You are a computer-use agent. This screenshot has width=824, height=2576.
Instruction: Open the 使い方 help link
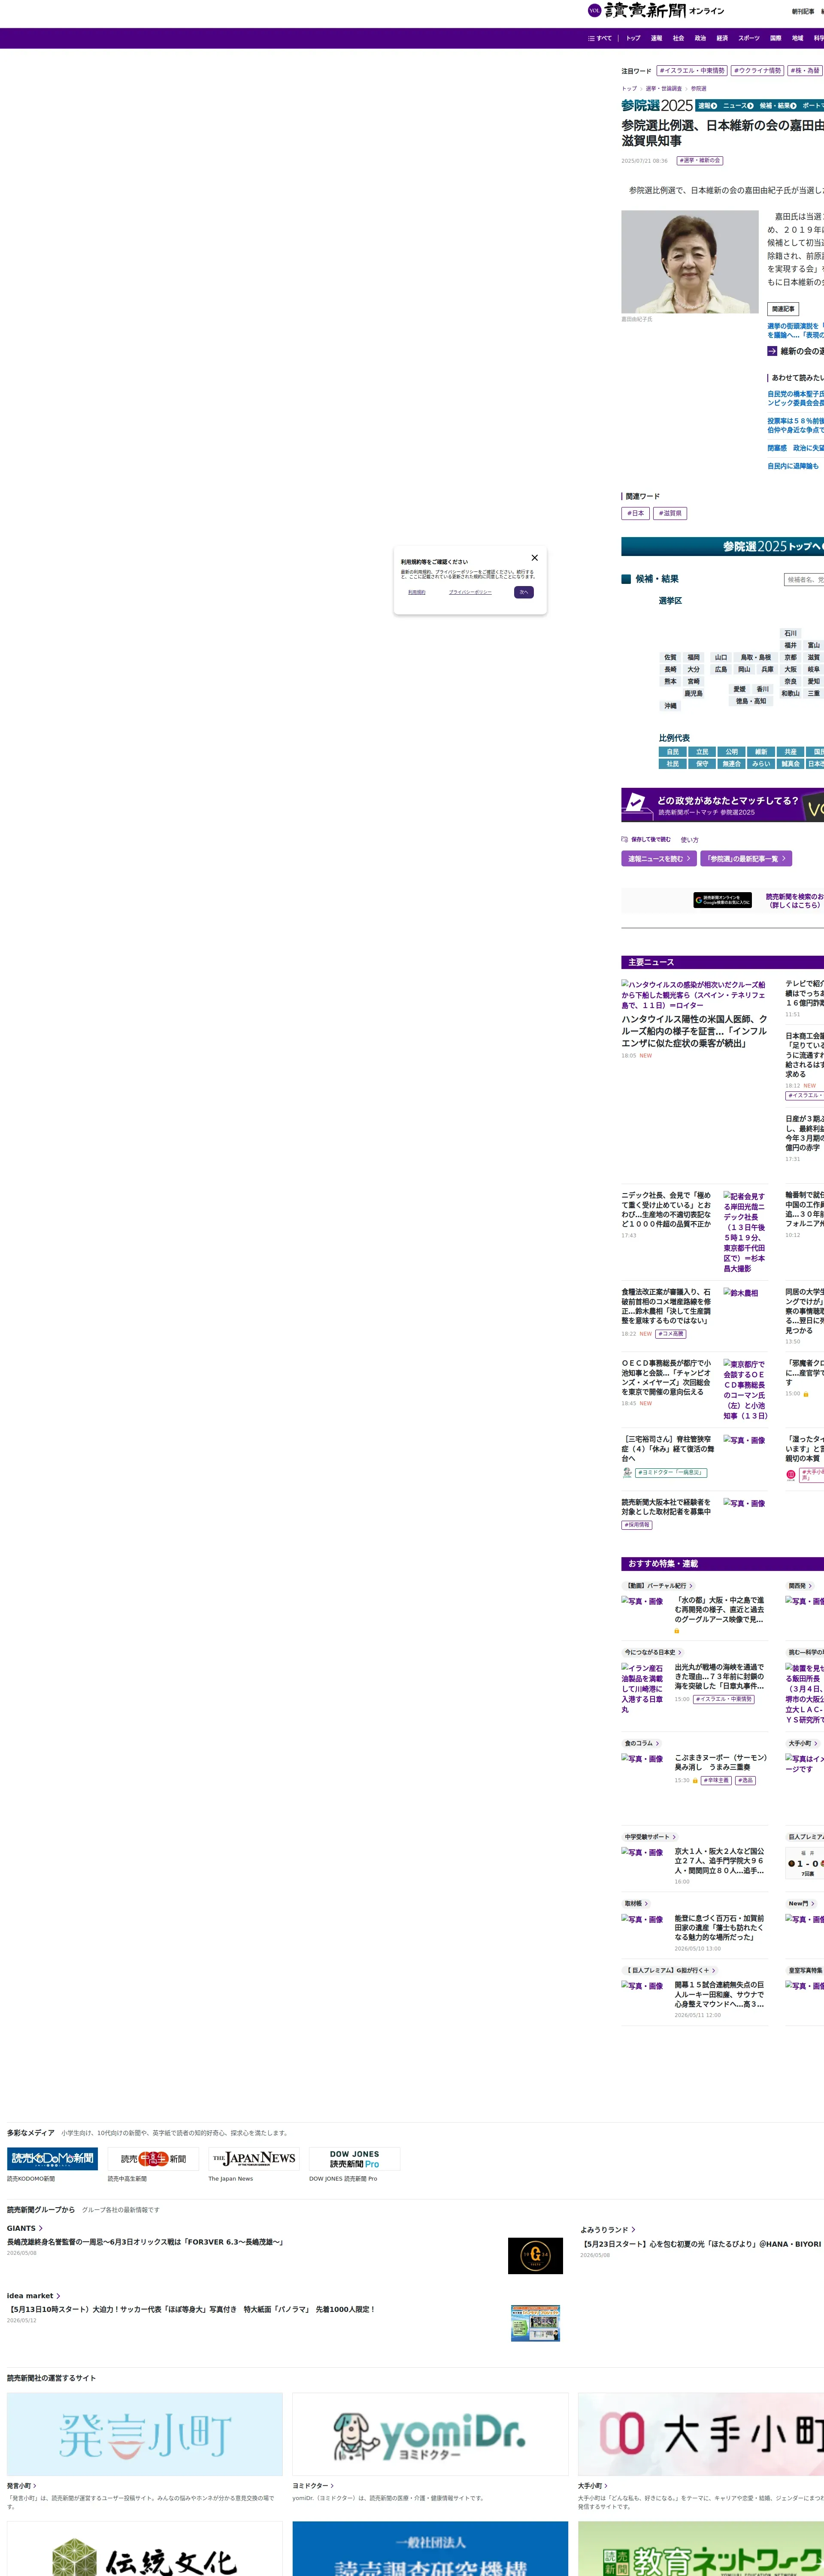point(690,840)
